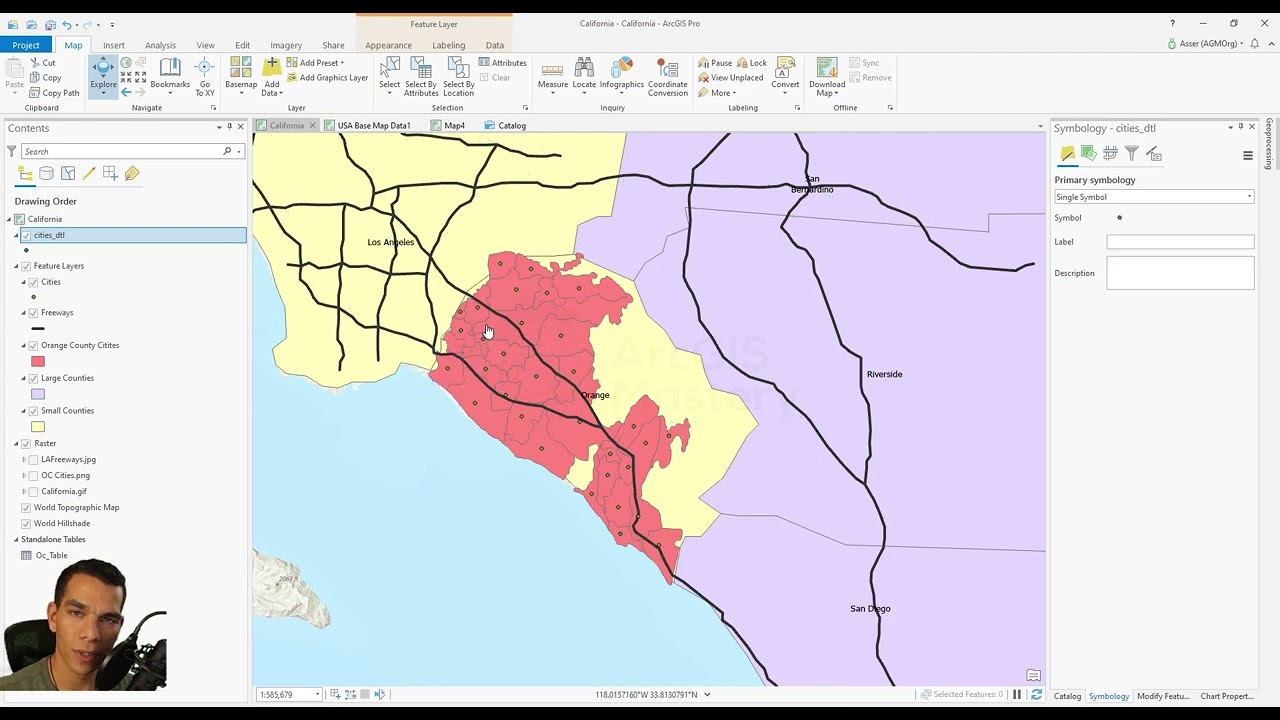This screenshot has height=720, width=1280.
Task: Collapse the Standalone Tables section
Action: [x=16, y=540]
